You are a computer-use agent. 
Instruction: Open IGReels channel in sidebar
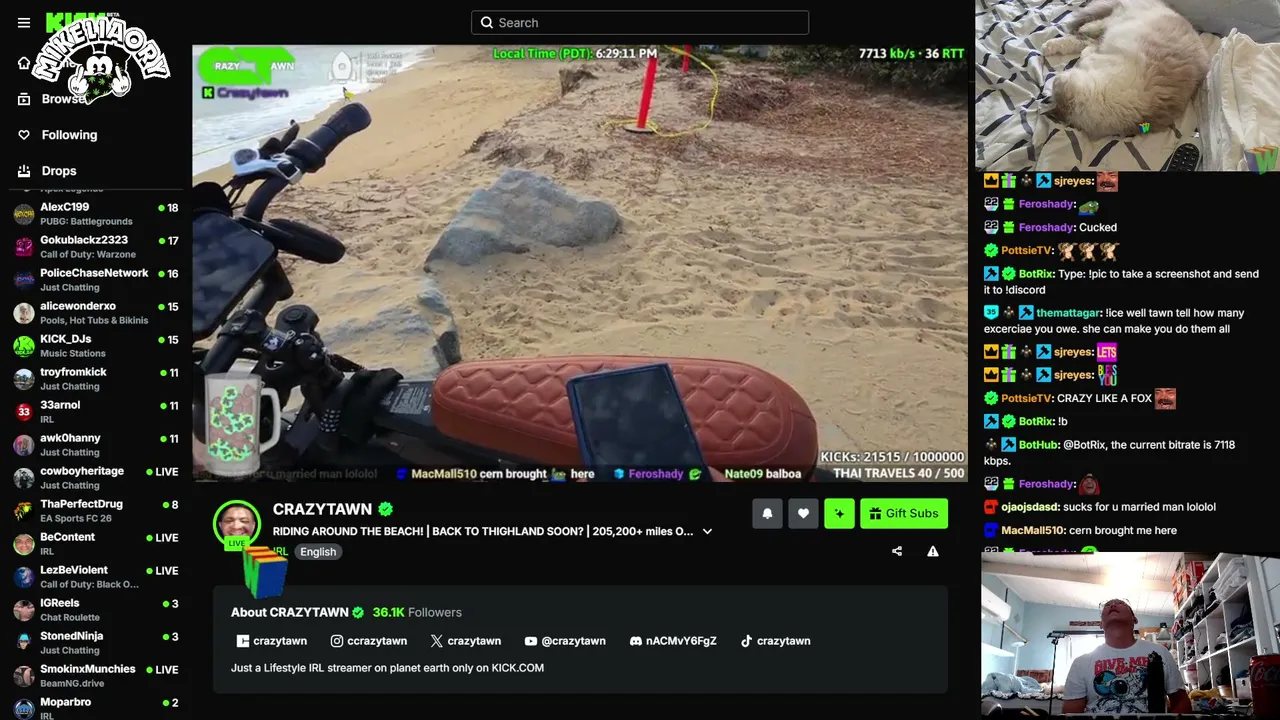pos(96,609)
